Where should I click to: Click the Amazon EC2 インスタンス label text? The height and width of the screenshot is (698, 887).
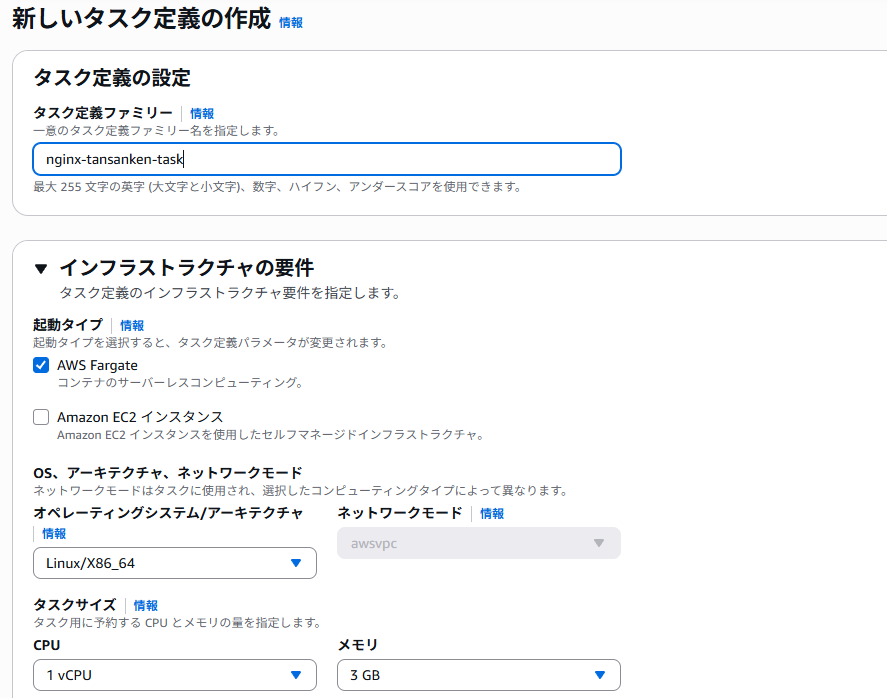click(x=140, y=417)
